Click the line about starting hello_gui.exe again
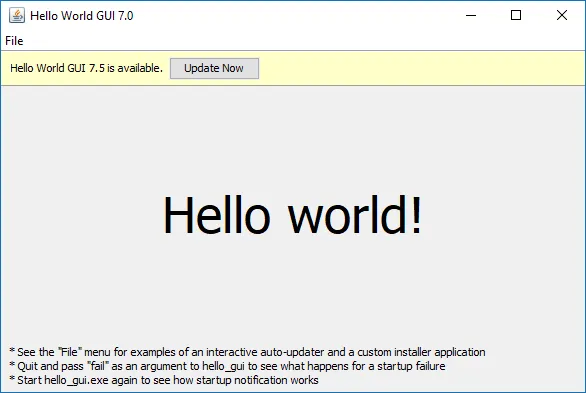Image resolution: width=586 pixels, height=393 pixels. [164, 380]
